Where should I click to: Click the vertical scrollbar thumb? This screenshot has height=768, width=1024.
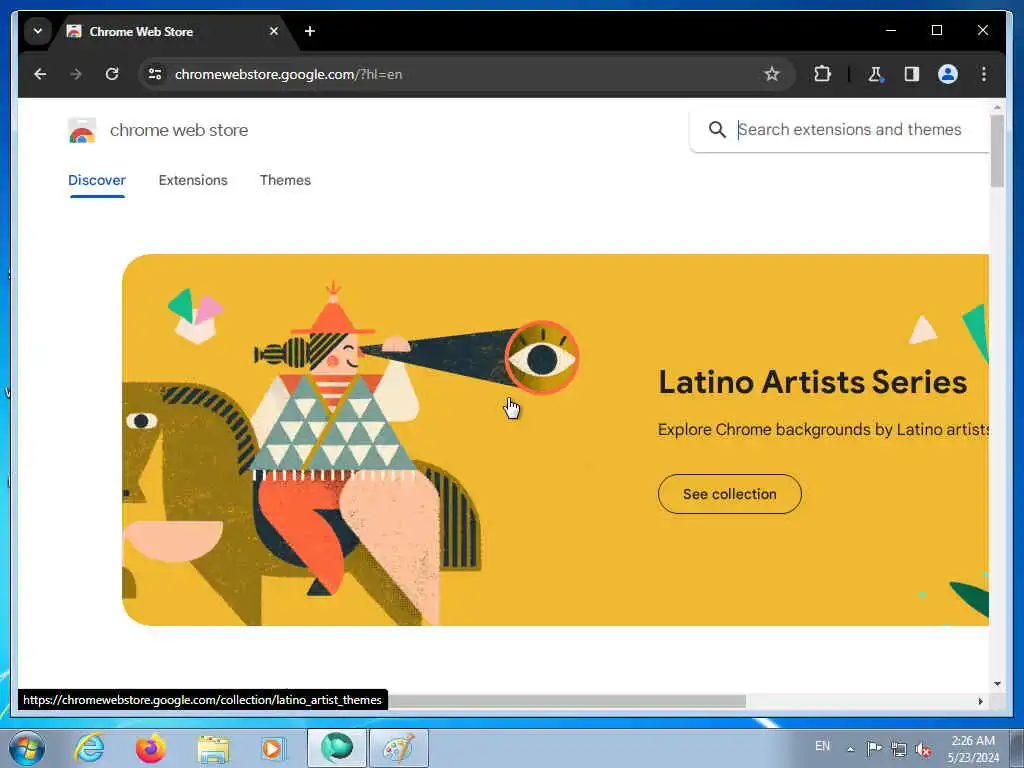point(997,152)
